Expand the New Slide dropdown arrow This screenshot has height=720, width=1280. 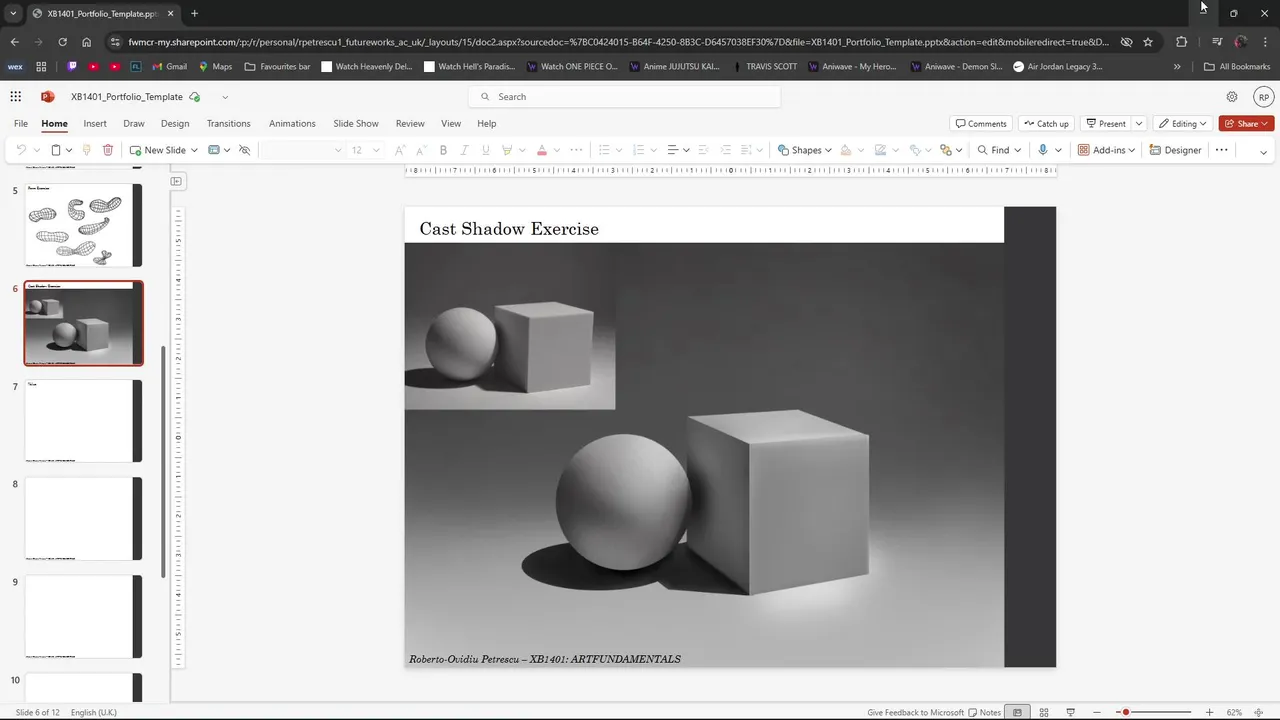pyautogui.click(x=194, y=150)
